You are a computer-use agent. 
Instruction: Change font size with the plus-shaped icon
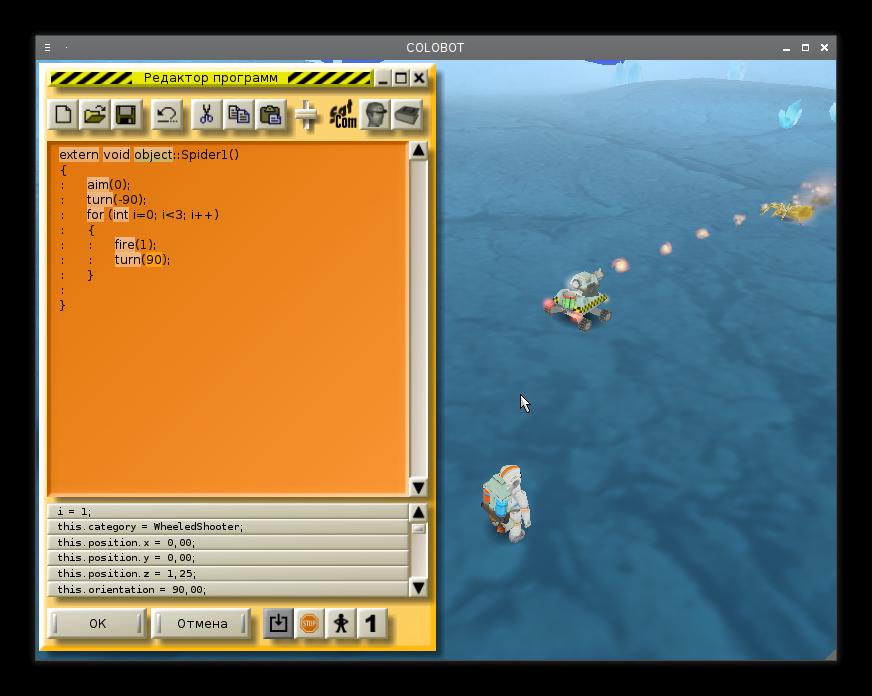306,116
